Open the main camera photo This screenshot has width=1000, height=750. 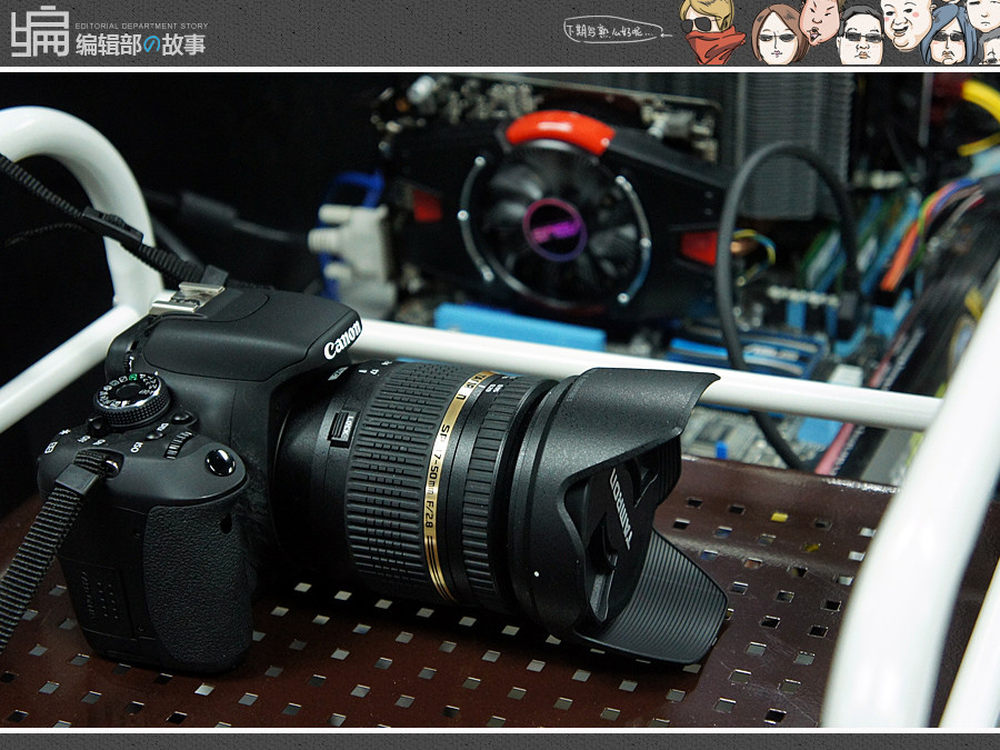(500, 400)
